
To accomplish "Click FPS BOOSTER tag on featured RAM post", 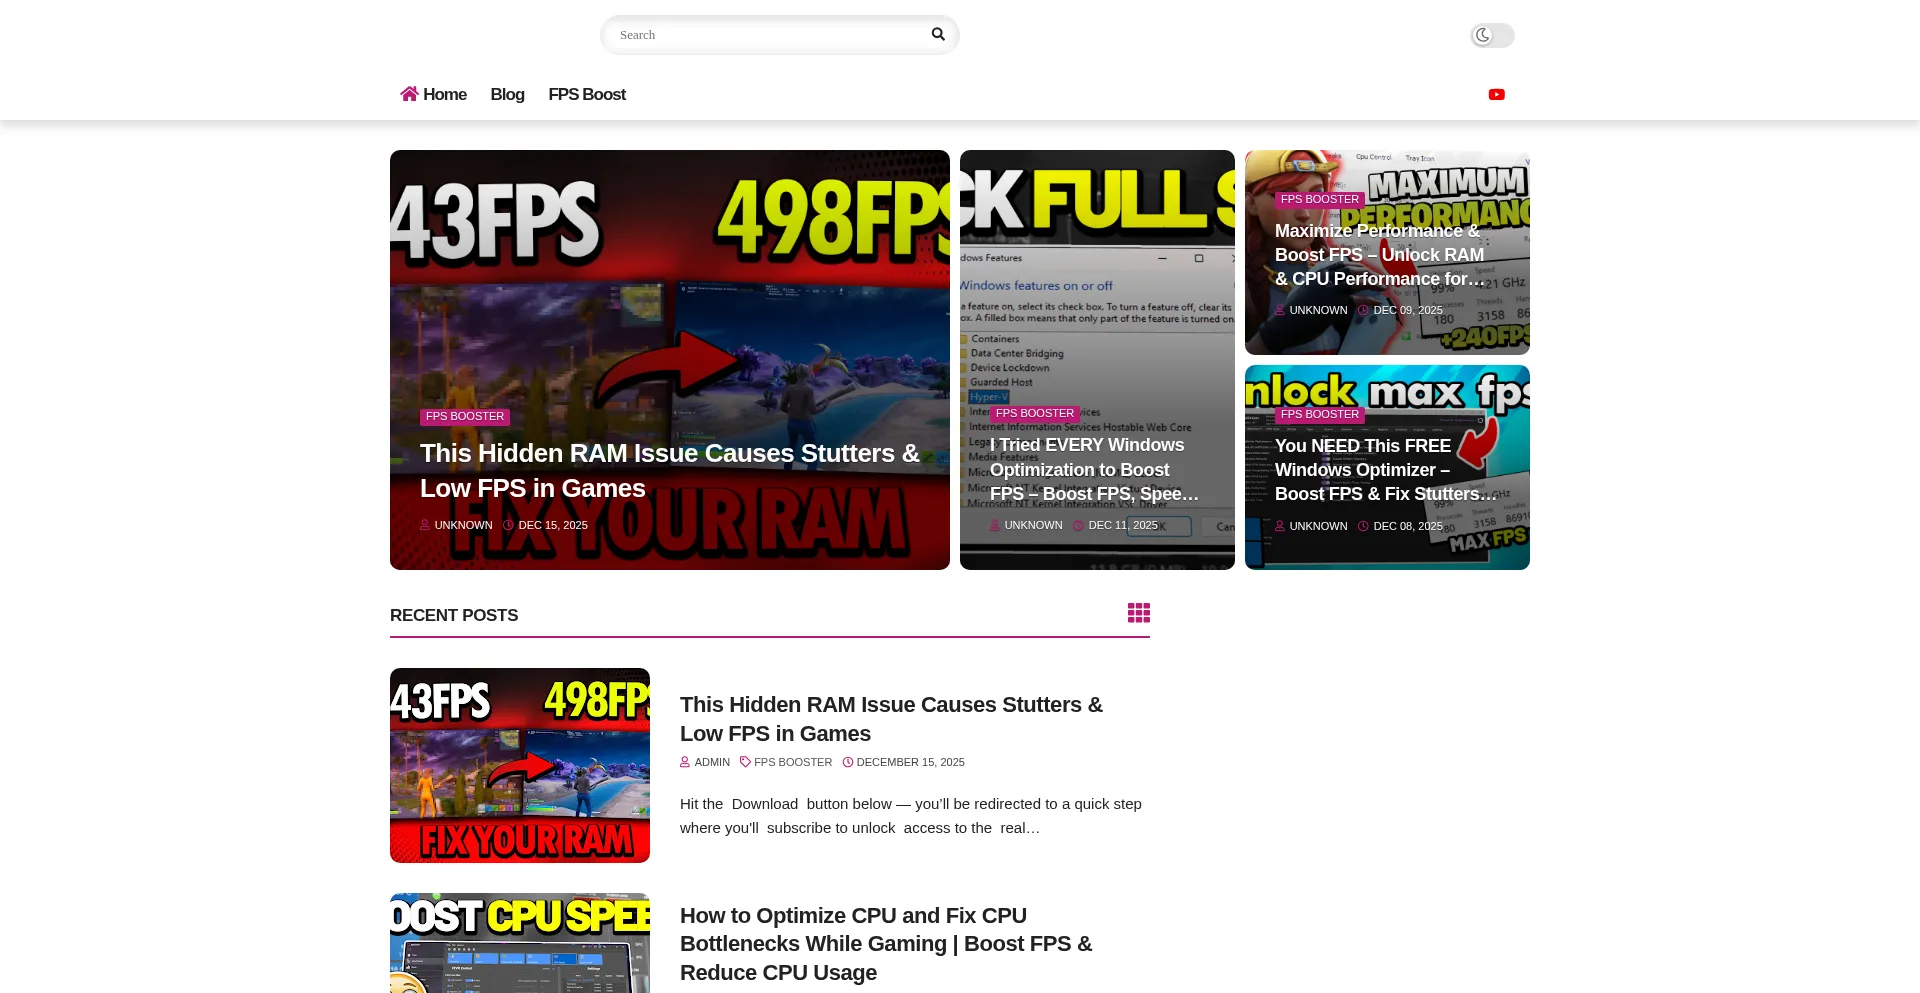I will click(464, 417).
